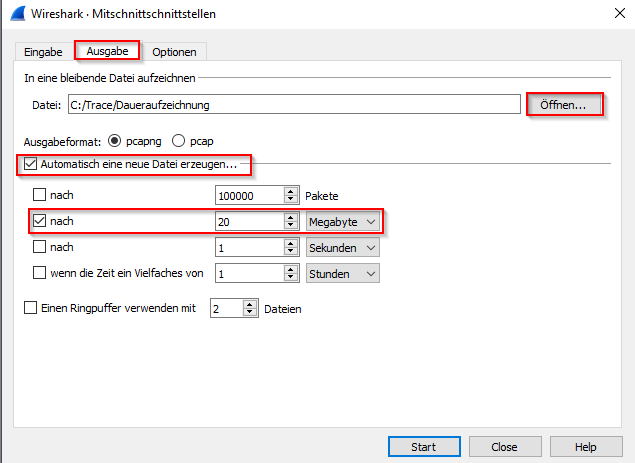
Task: Click the Wireshark fin icon in title bar
Action: [15, 14]
